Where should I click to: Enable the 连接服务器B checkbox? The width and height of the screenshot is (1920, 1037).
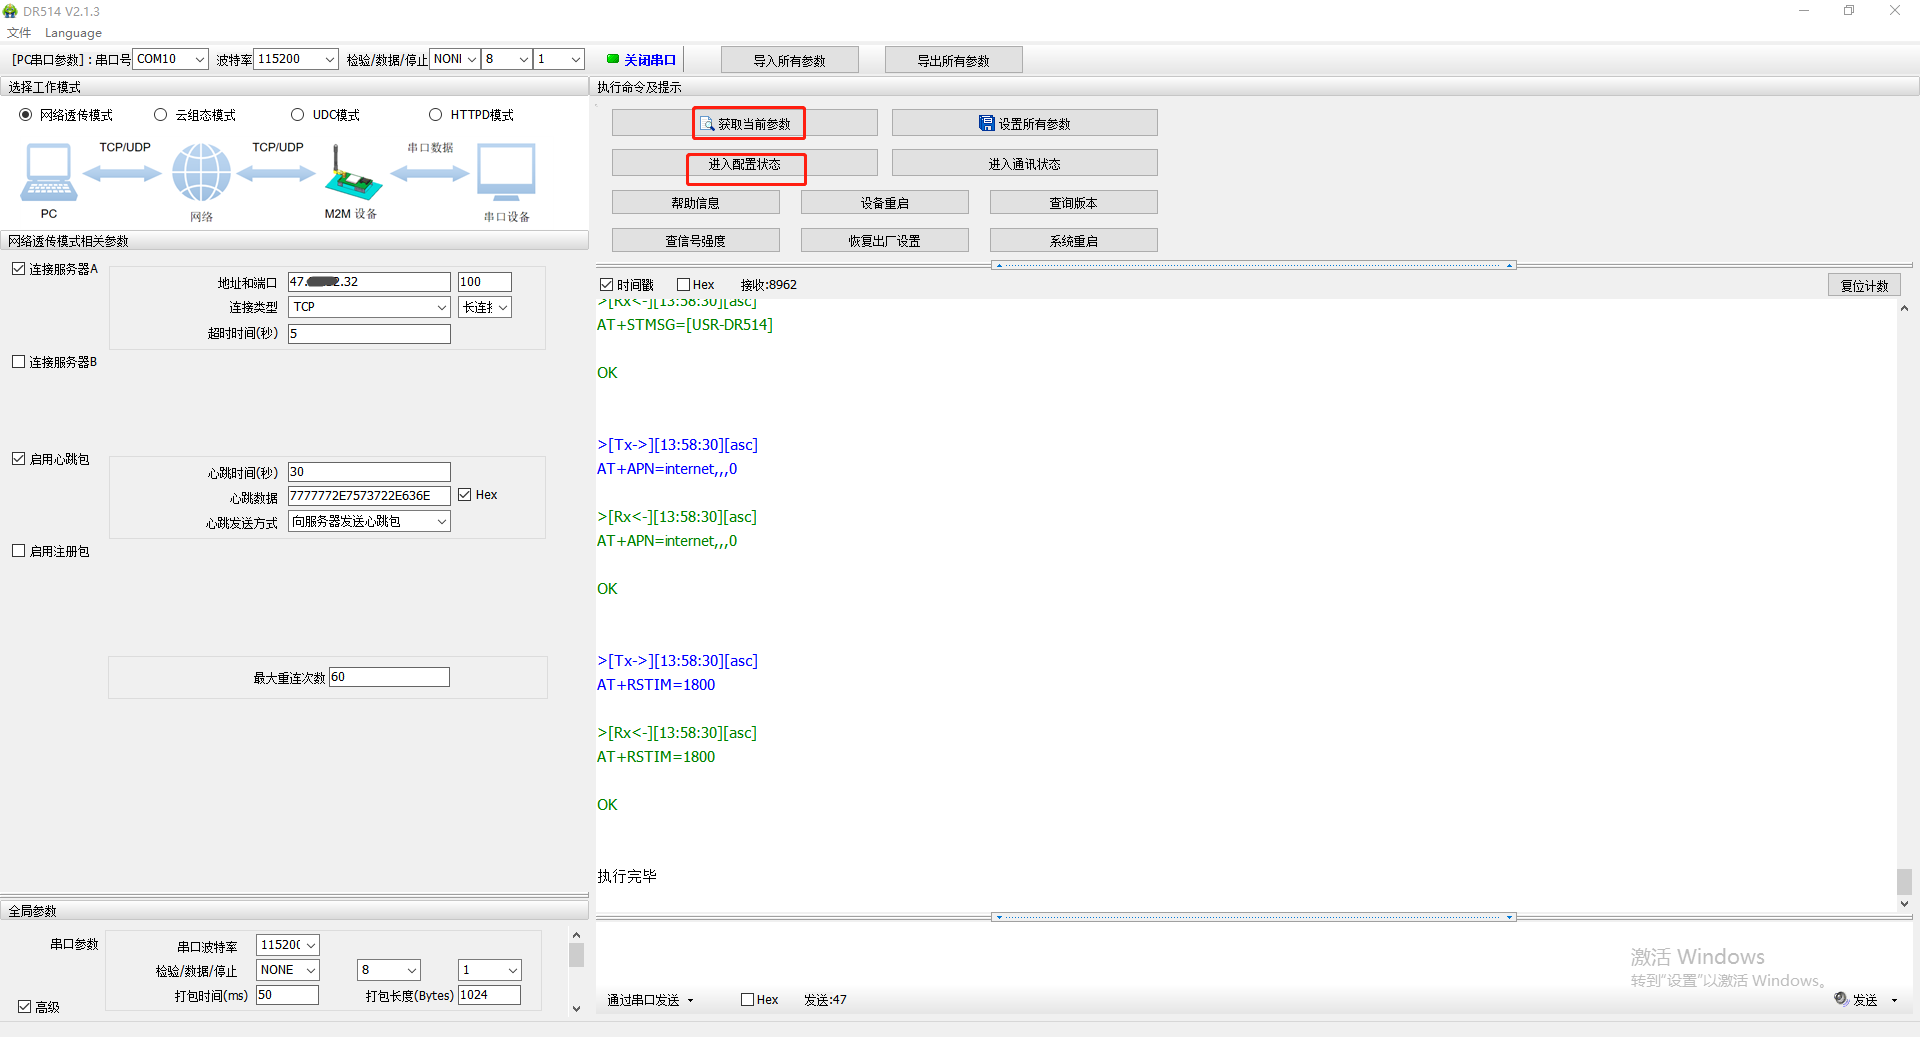pos(19,362)
